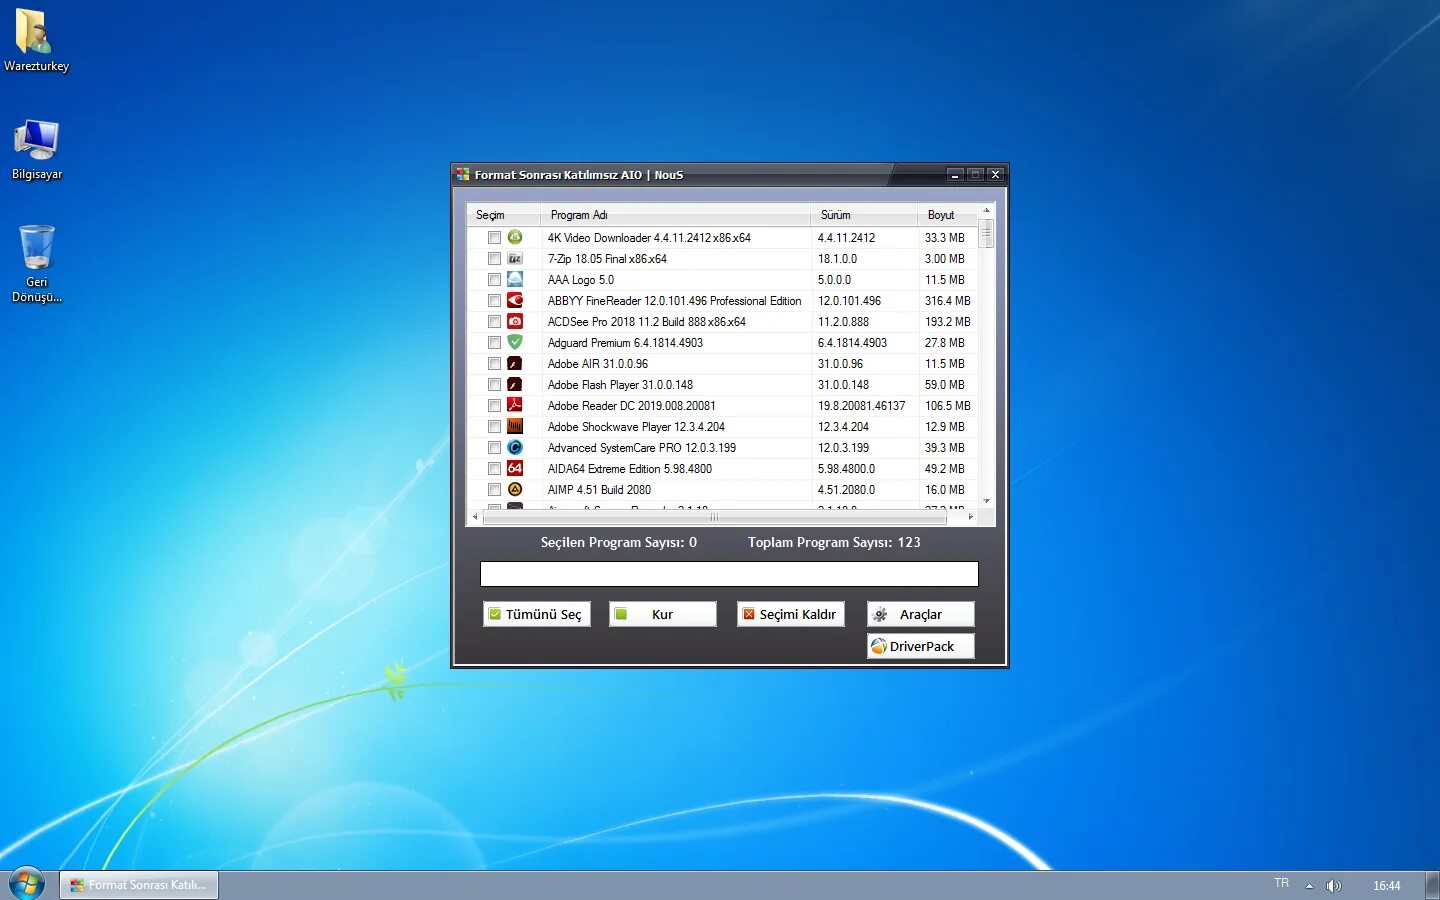Image resolution: width=1440 pixels, height=900 pixels.
Task: Click the 16:44 taskbar clock
Action: [1386, 885]
